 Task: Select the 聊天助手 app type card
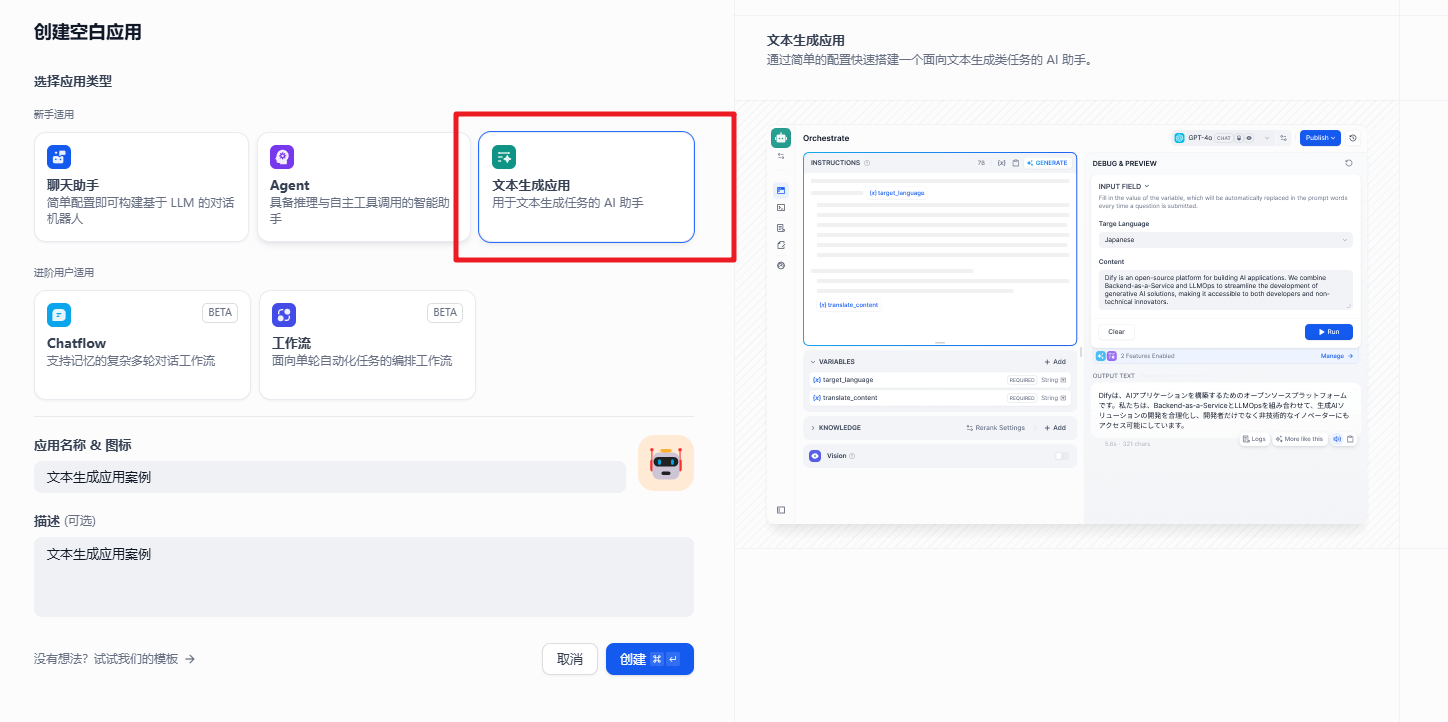[141, 187]
